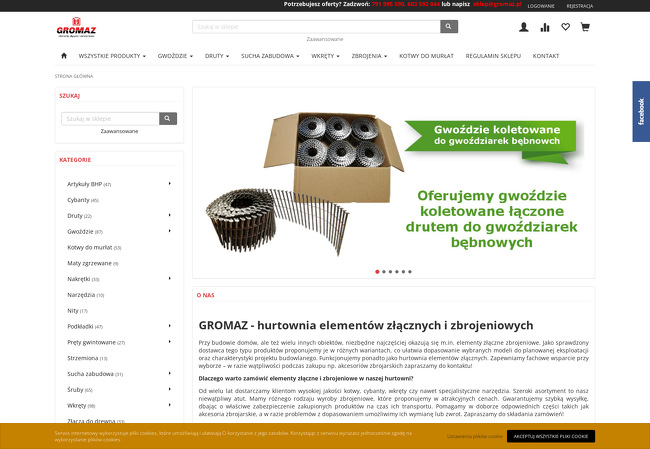Image resolution: width=650 pixels, height=449 pixels.
Task: Open the Sucha Zabudowa navigation dropdown
Action: pos(270,56)
